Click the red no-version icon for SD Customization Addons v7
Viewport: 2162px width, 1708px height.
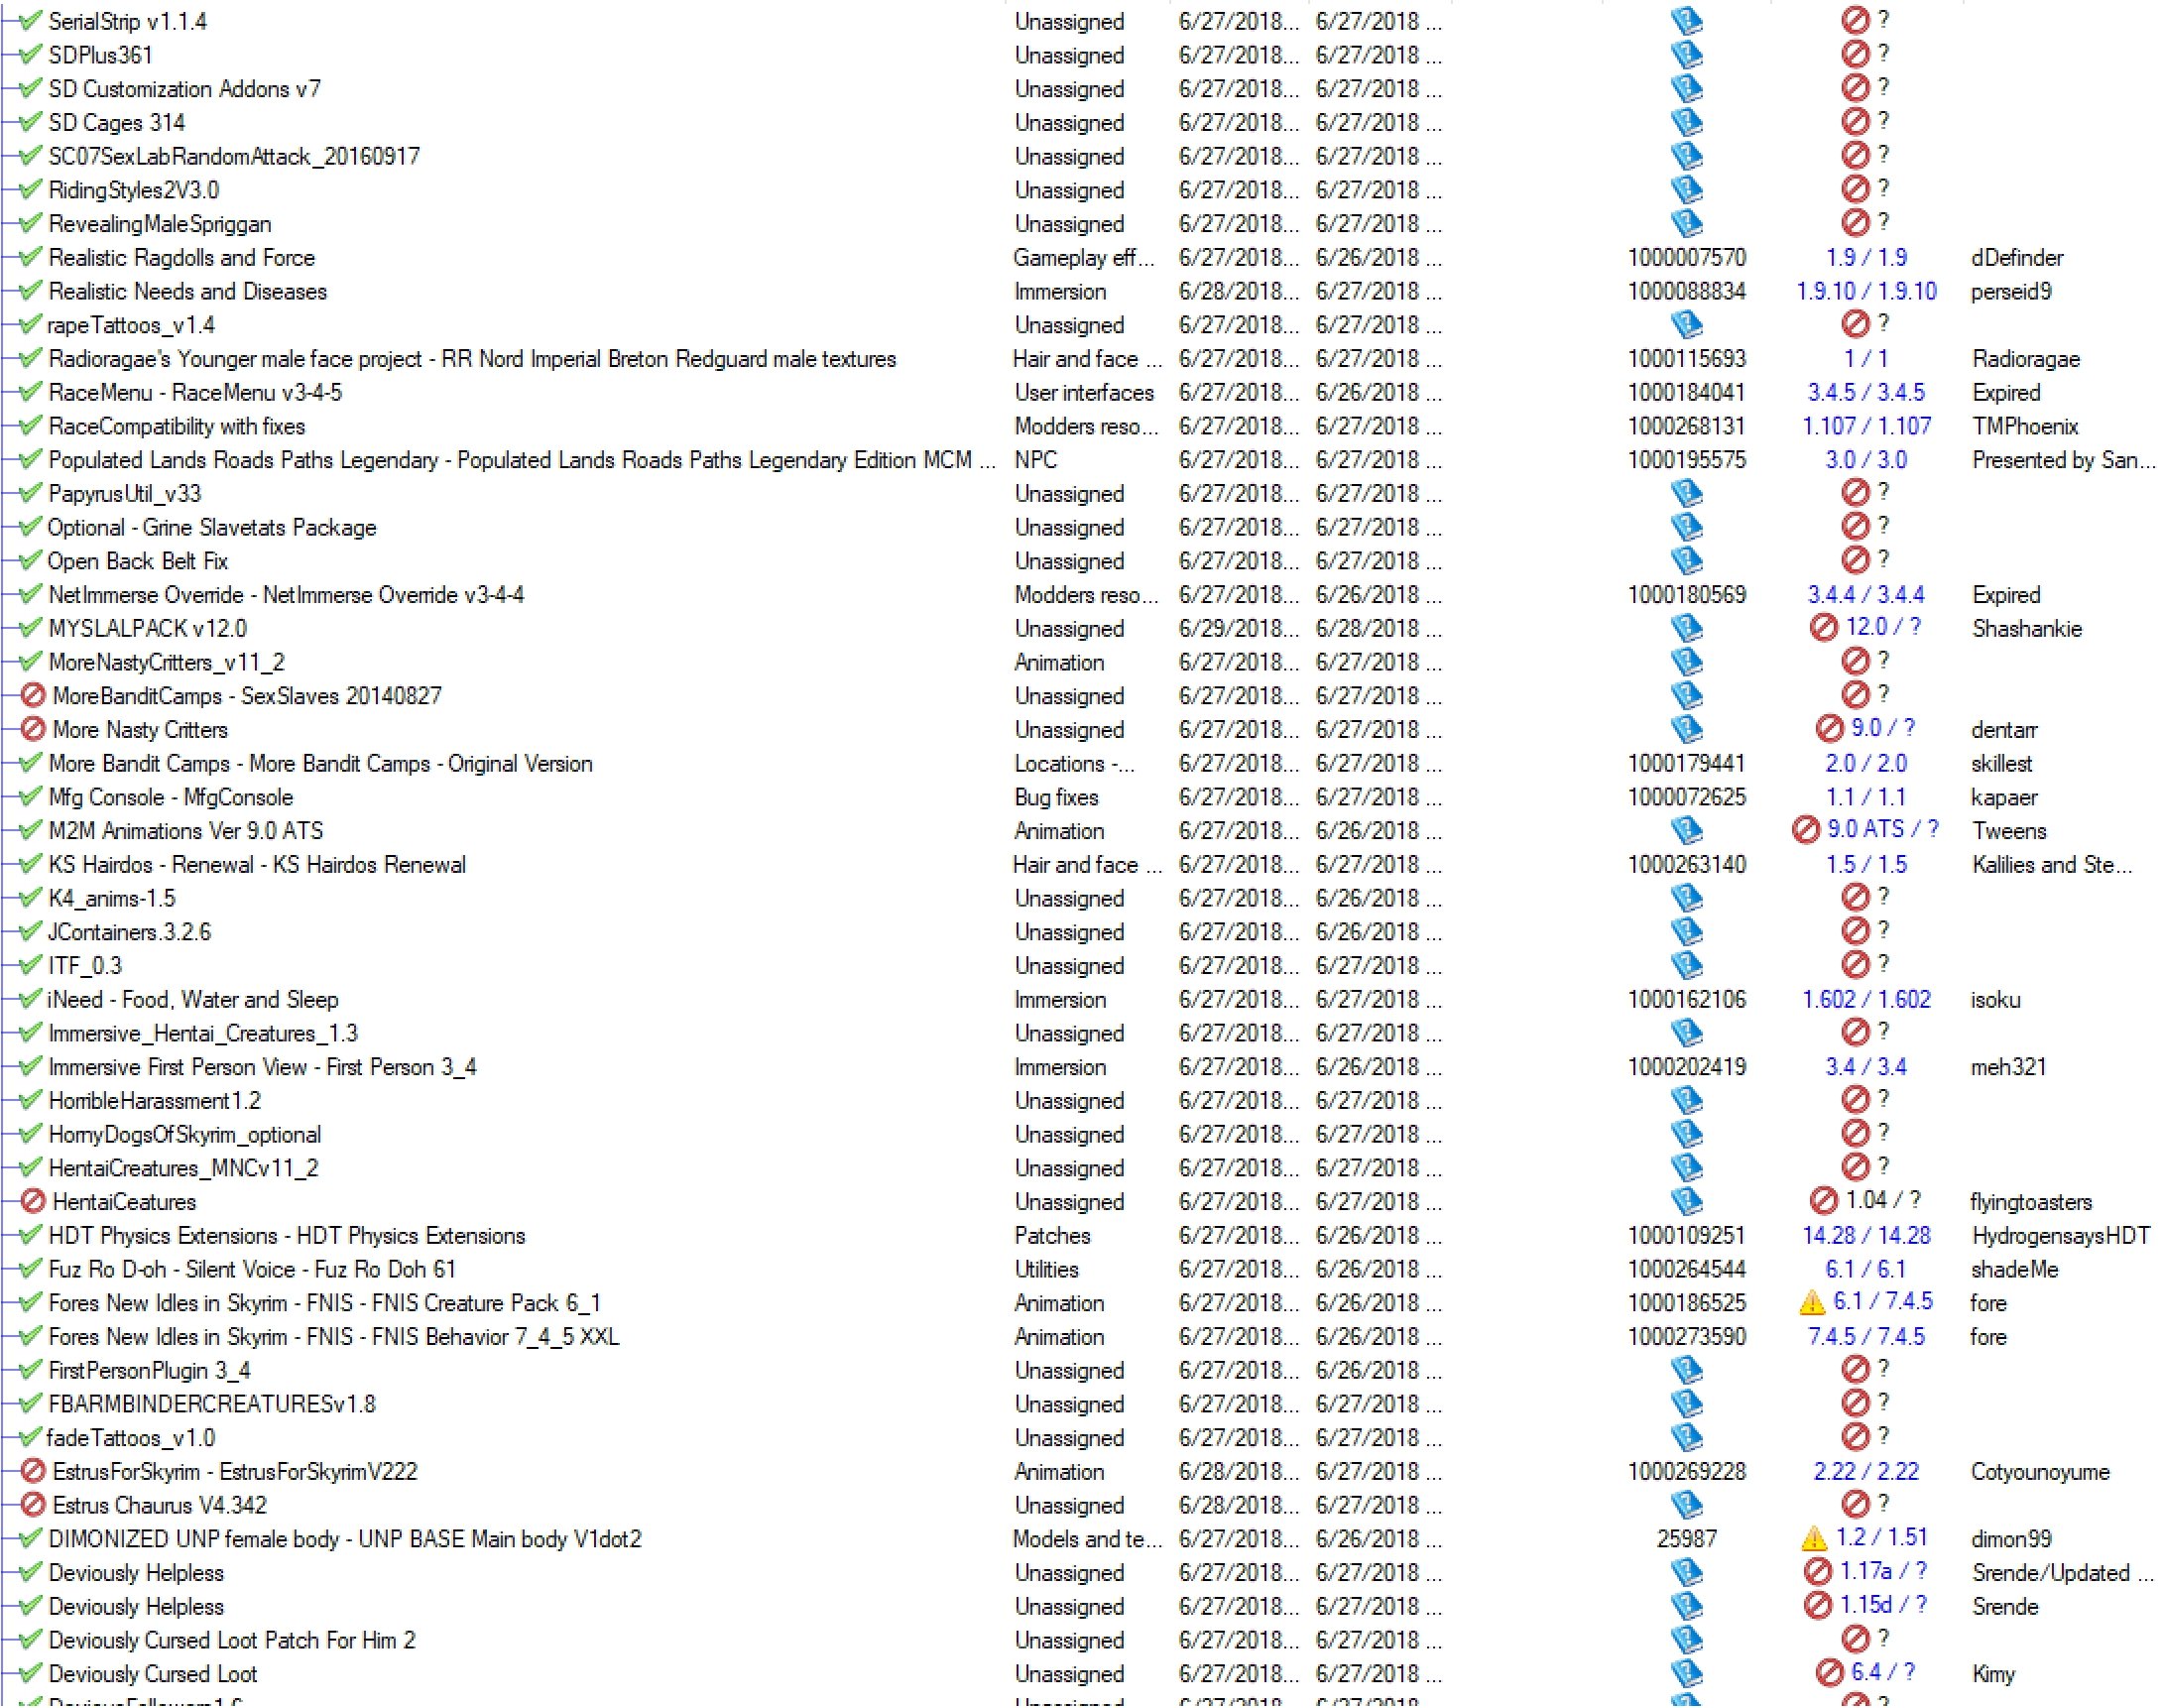1855,88
